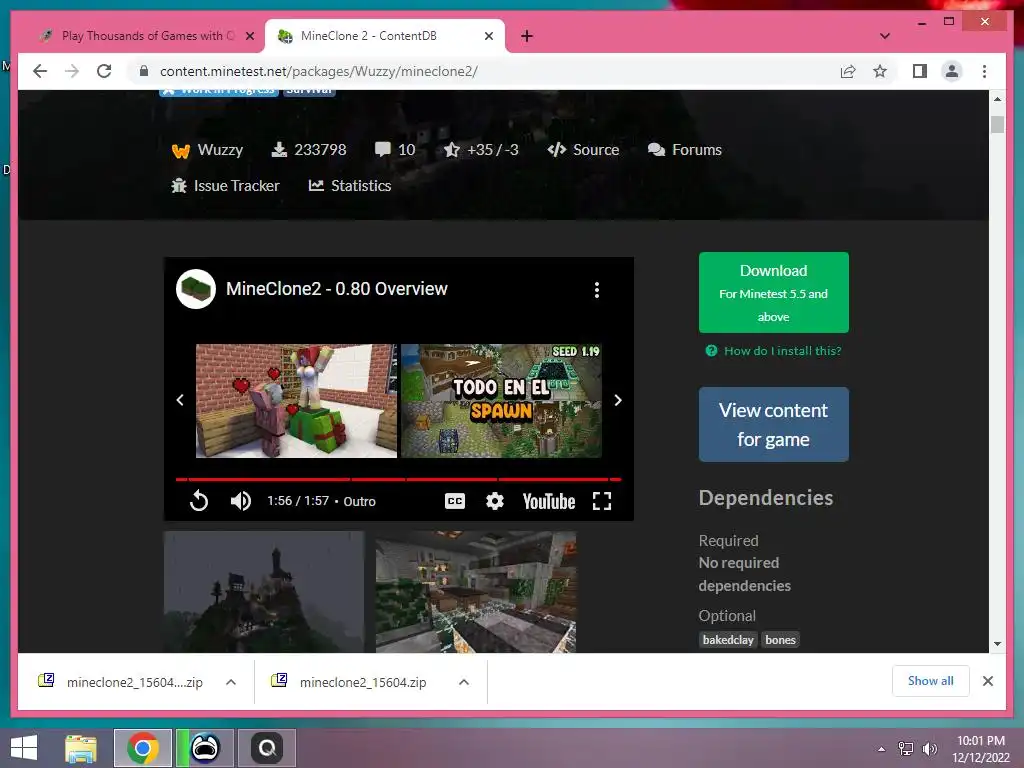Click the browser back arrow
Viewport: 1024px width, 768px height.
pyautogui.click(x=40, y=71)
